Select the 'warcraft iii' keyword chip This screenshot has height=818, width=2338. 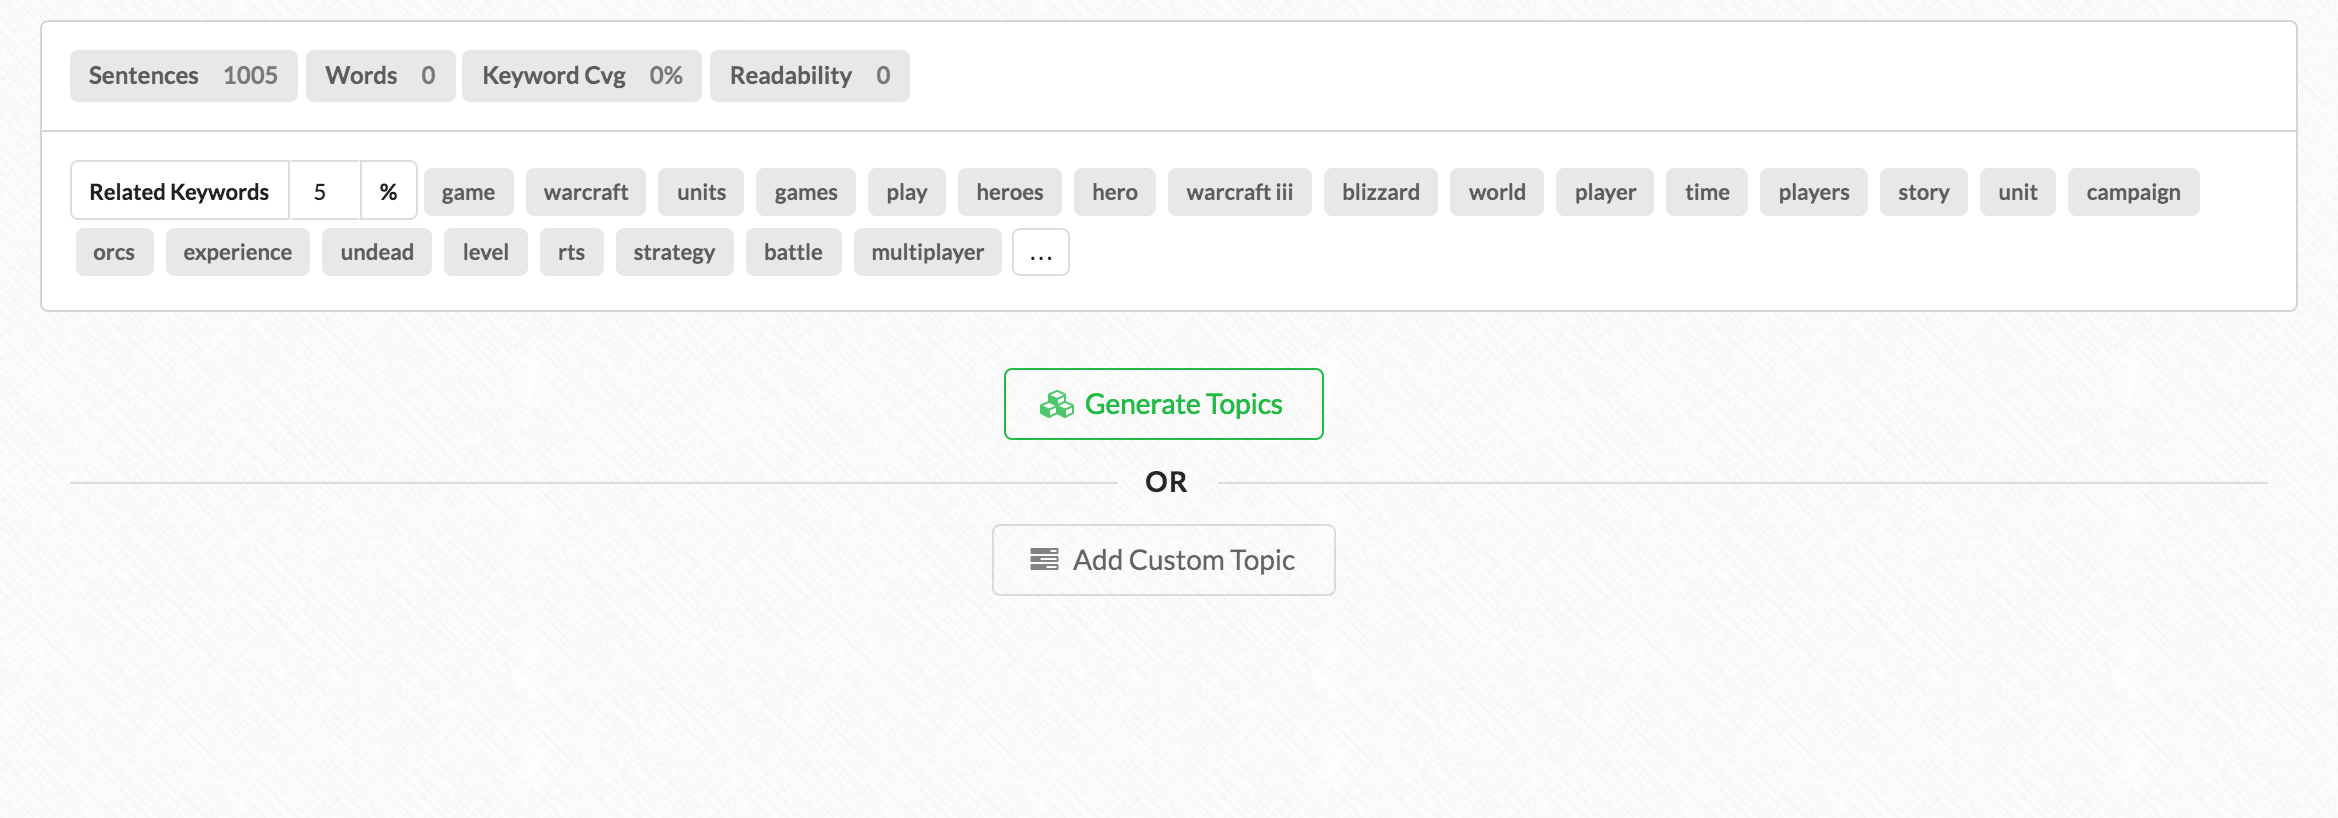click(1240, 192)
